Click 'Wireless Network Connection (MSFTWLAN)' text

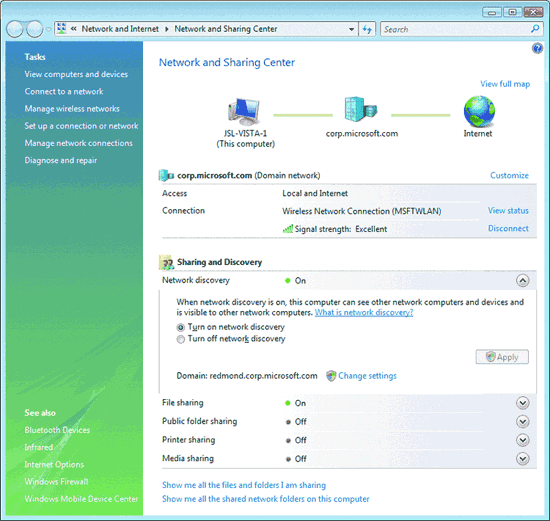point(362,211)
